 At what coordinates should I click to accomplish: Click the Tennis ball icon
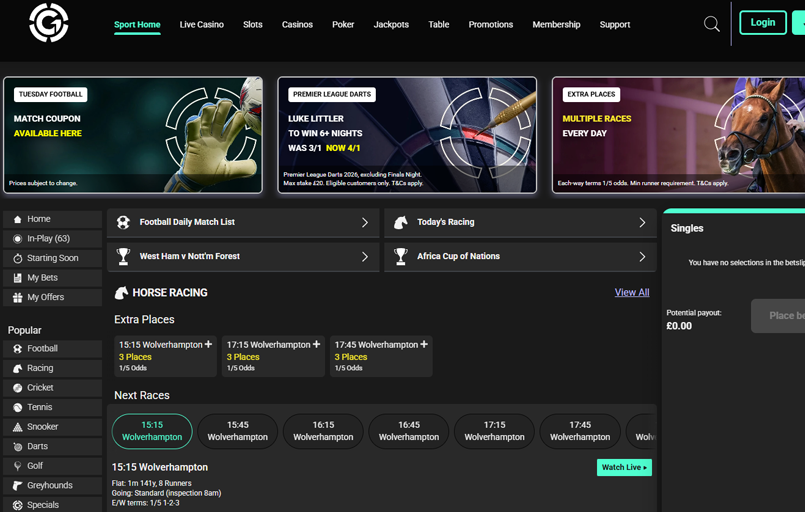point(17,407)
